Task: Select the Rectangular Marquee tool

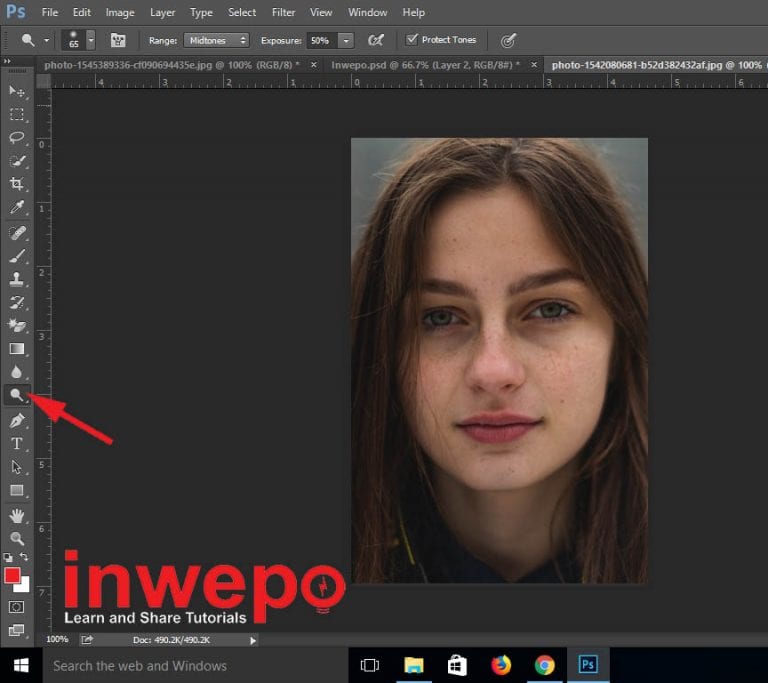Action: point(17,114)
